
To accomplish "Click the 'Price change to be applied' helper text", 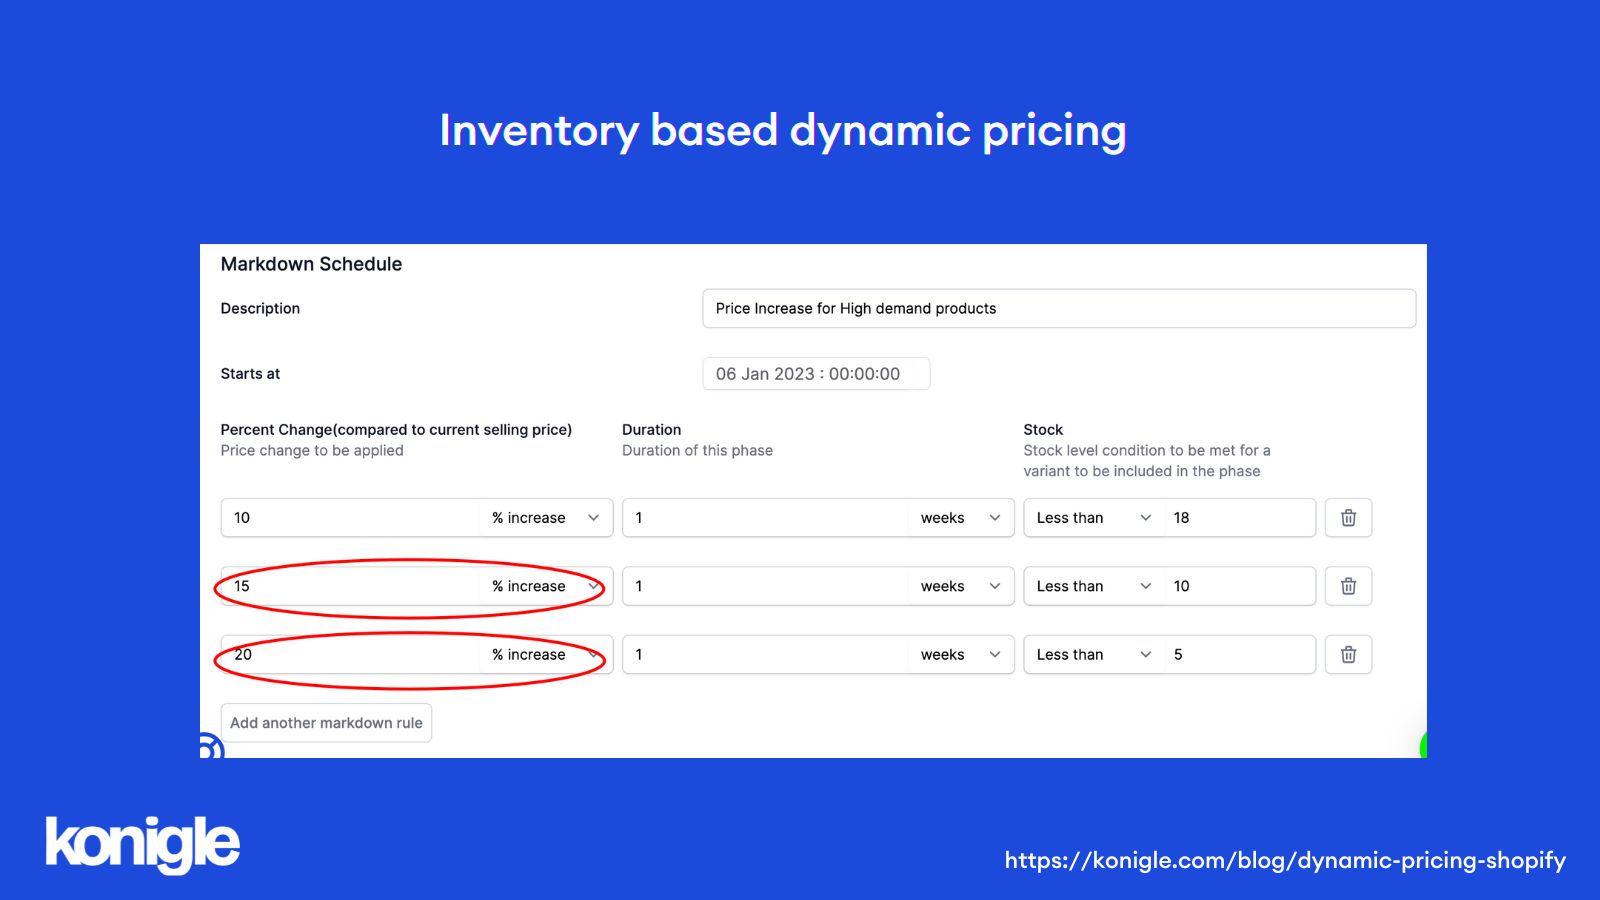I will pos(312,451).
